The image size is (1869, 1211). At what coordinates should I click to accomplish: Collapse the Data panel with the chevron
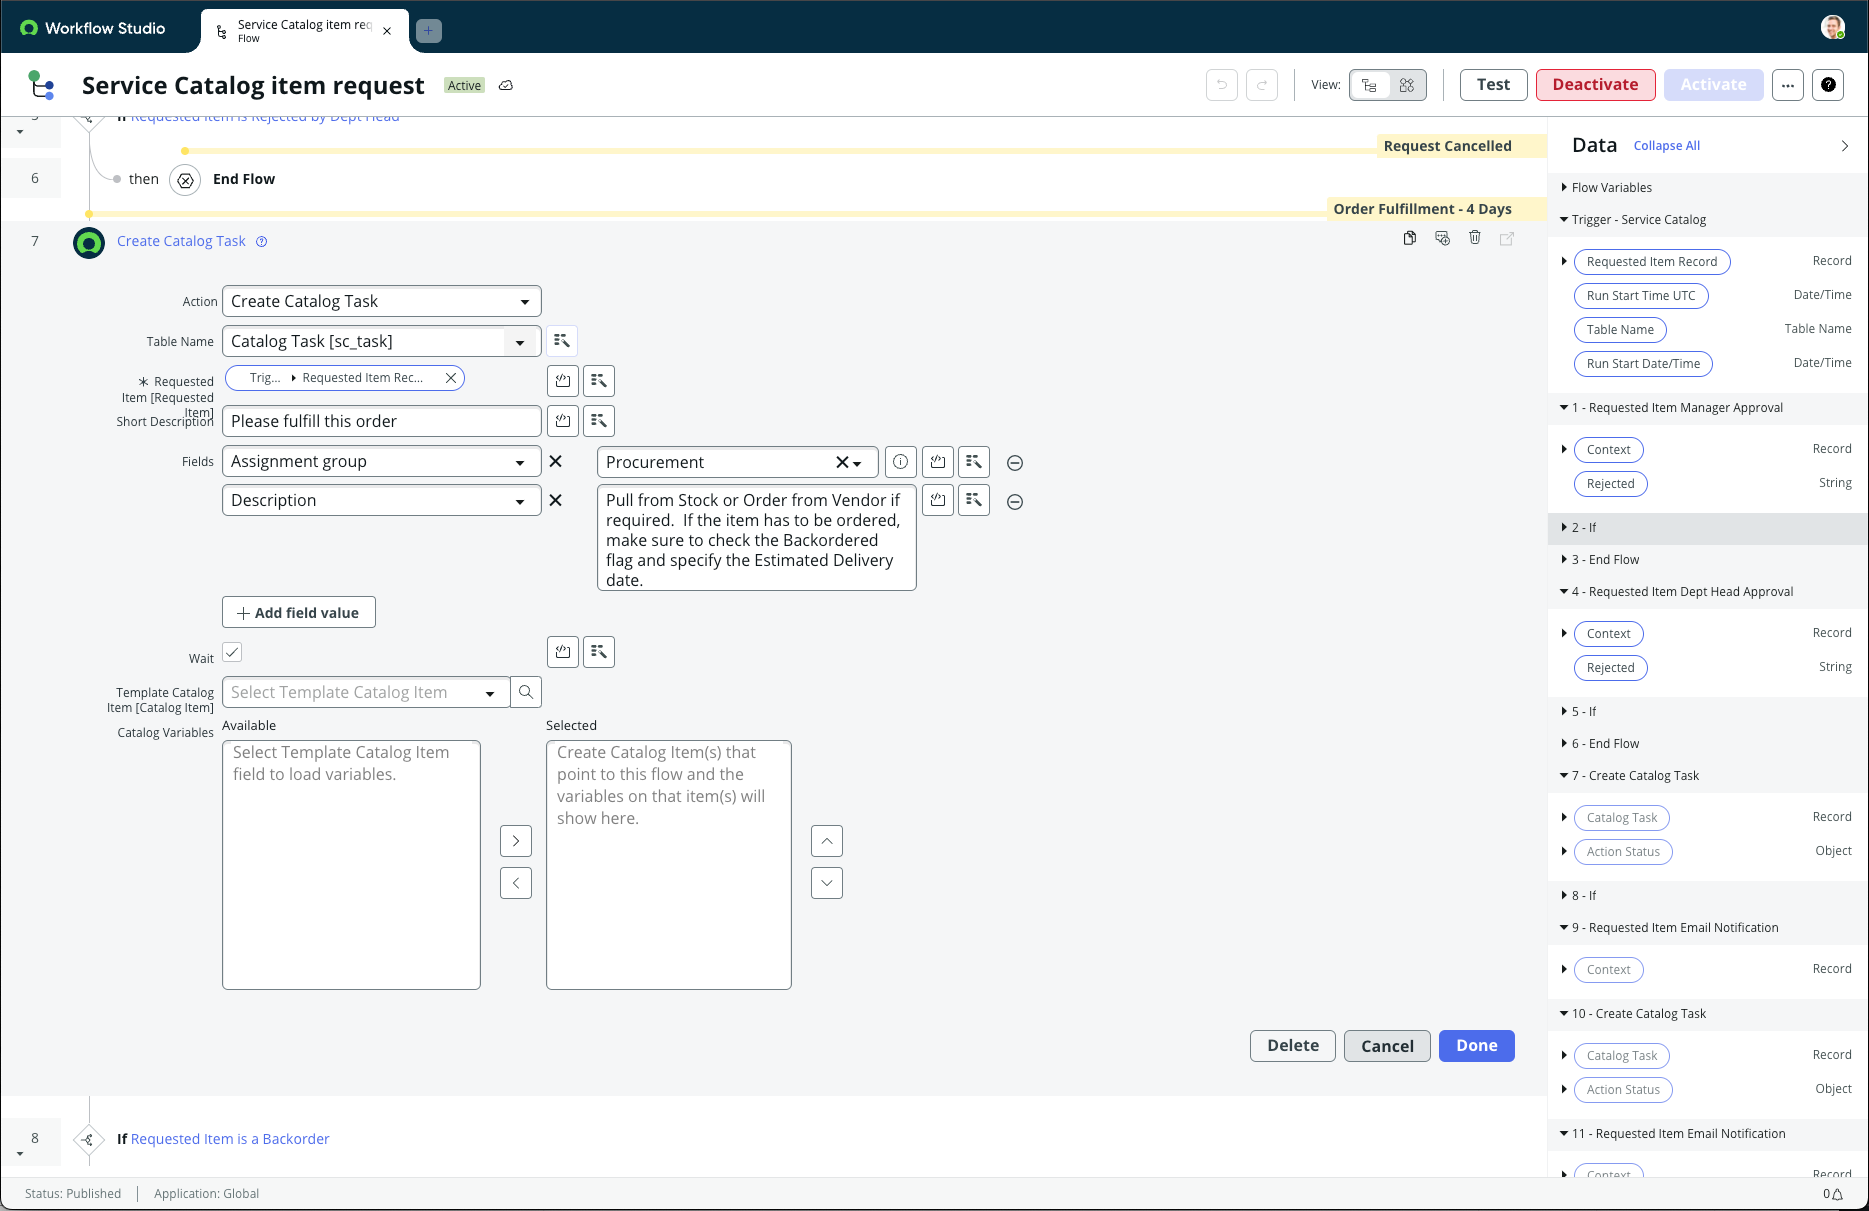(1845, 146)
